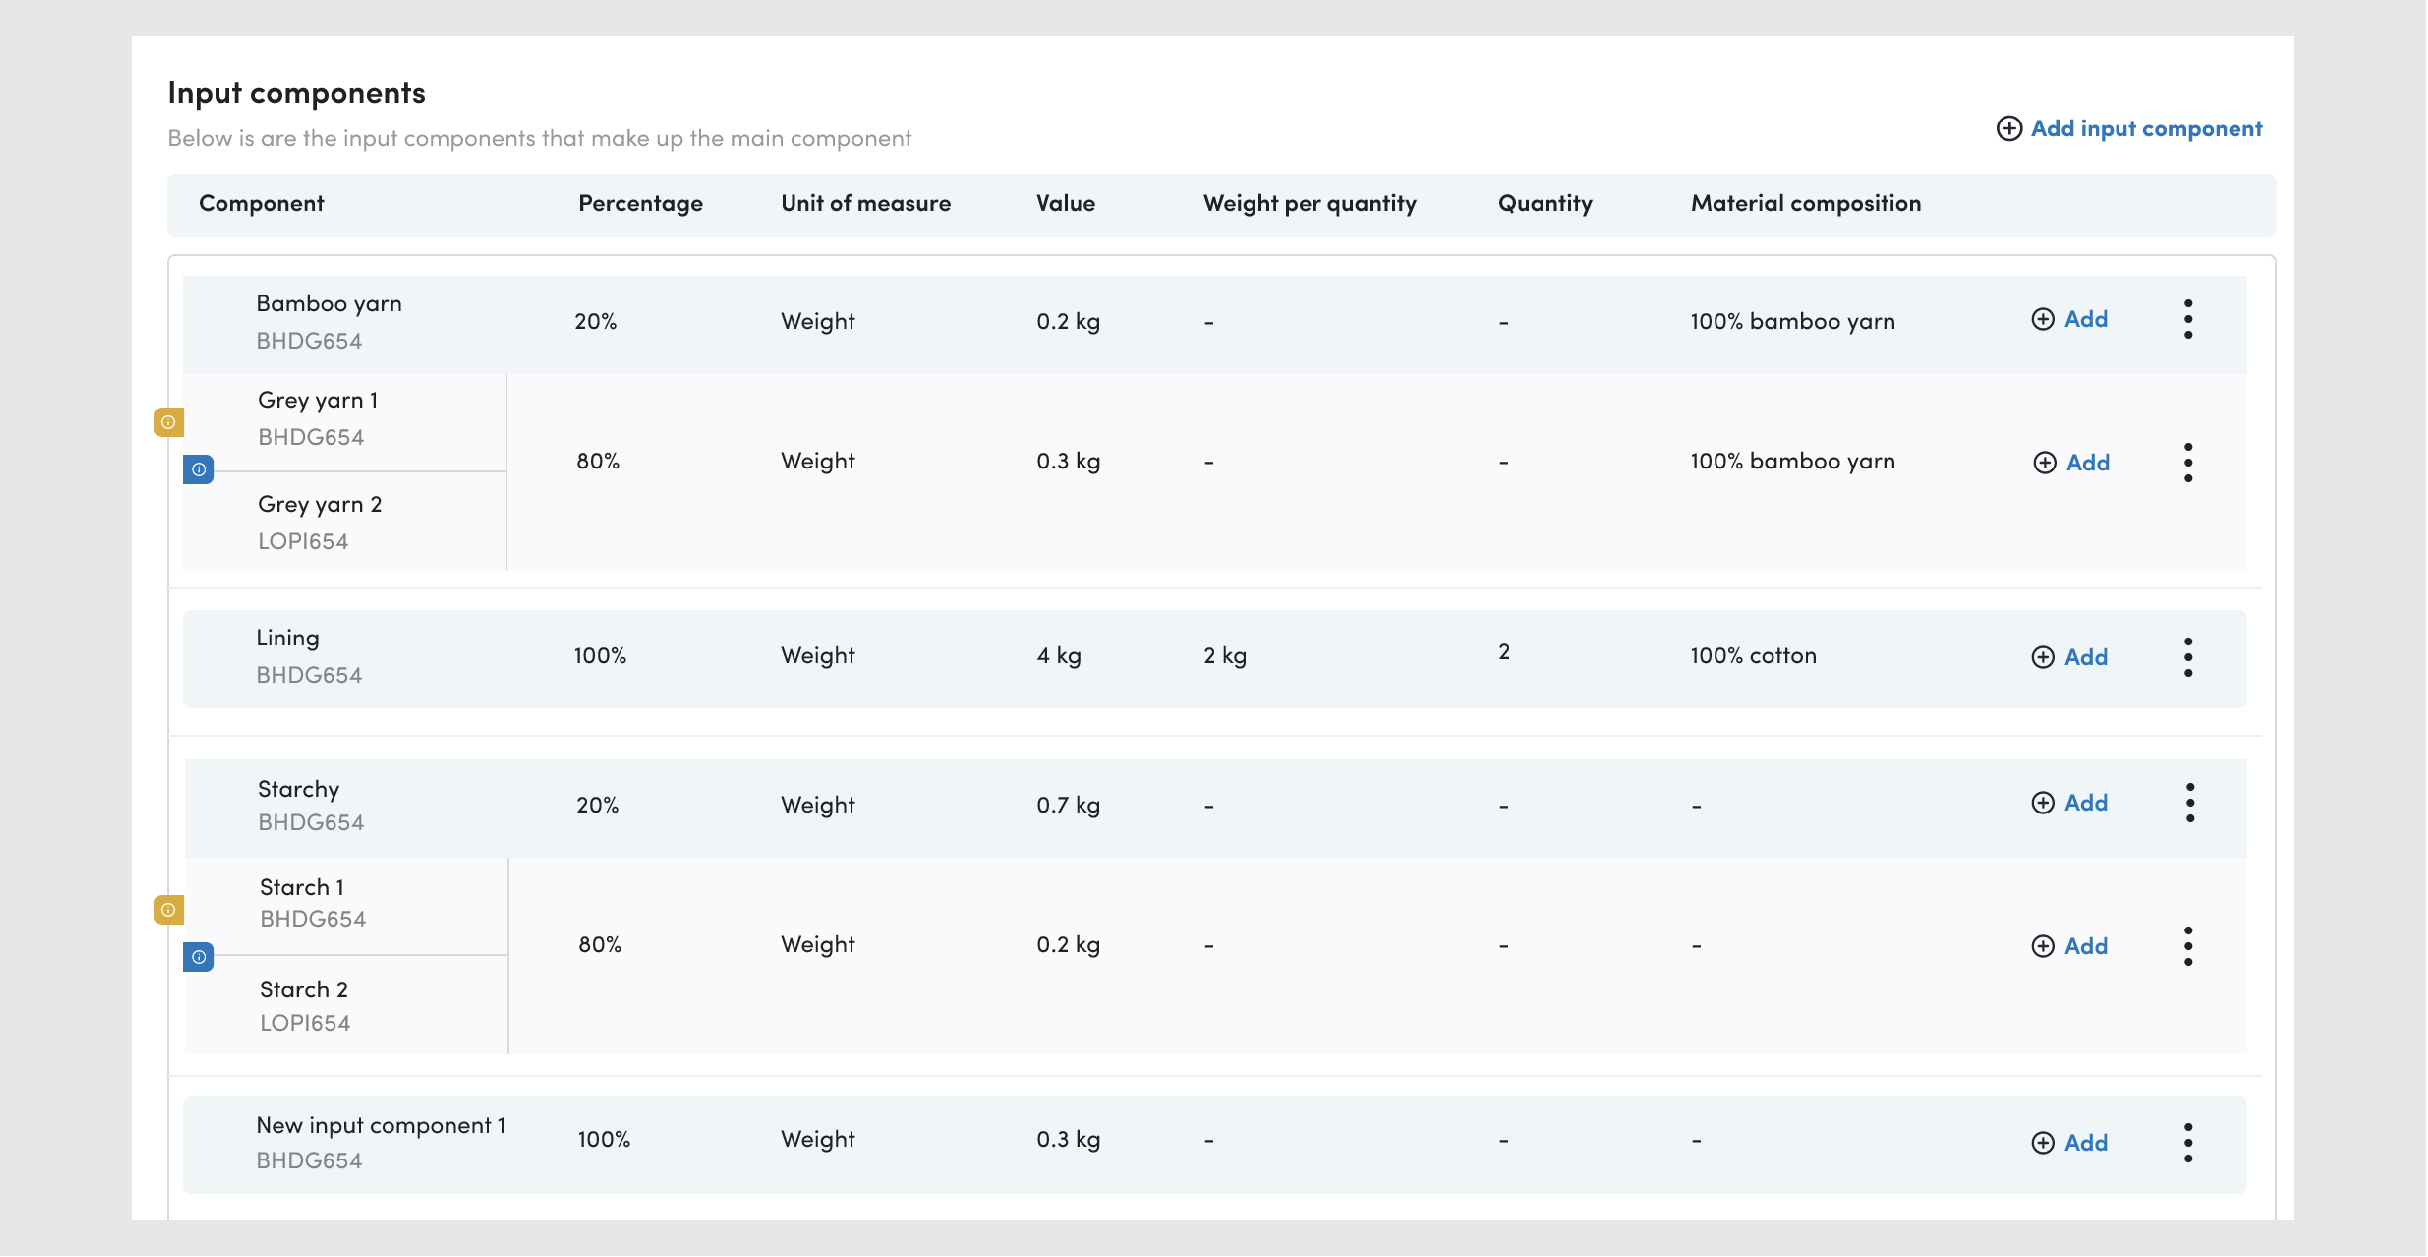Click blue info badge between Grey yarn rows
Screen dimensions: 2428x1257
coord(199,469)
